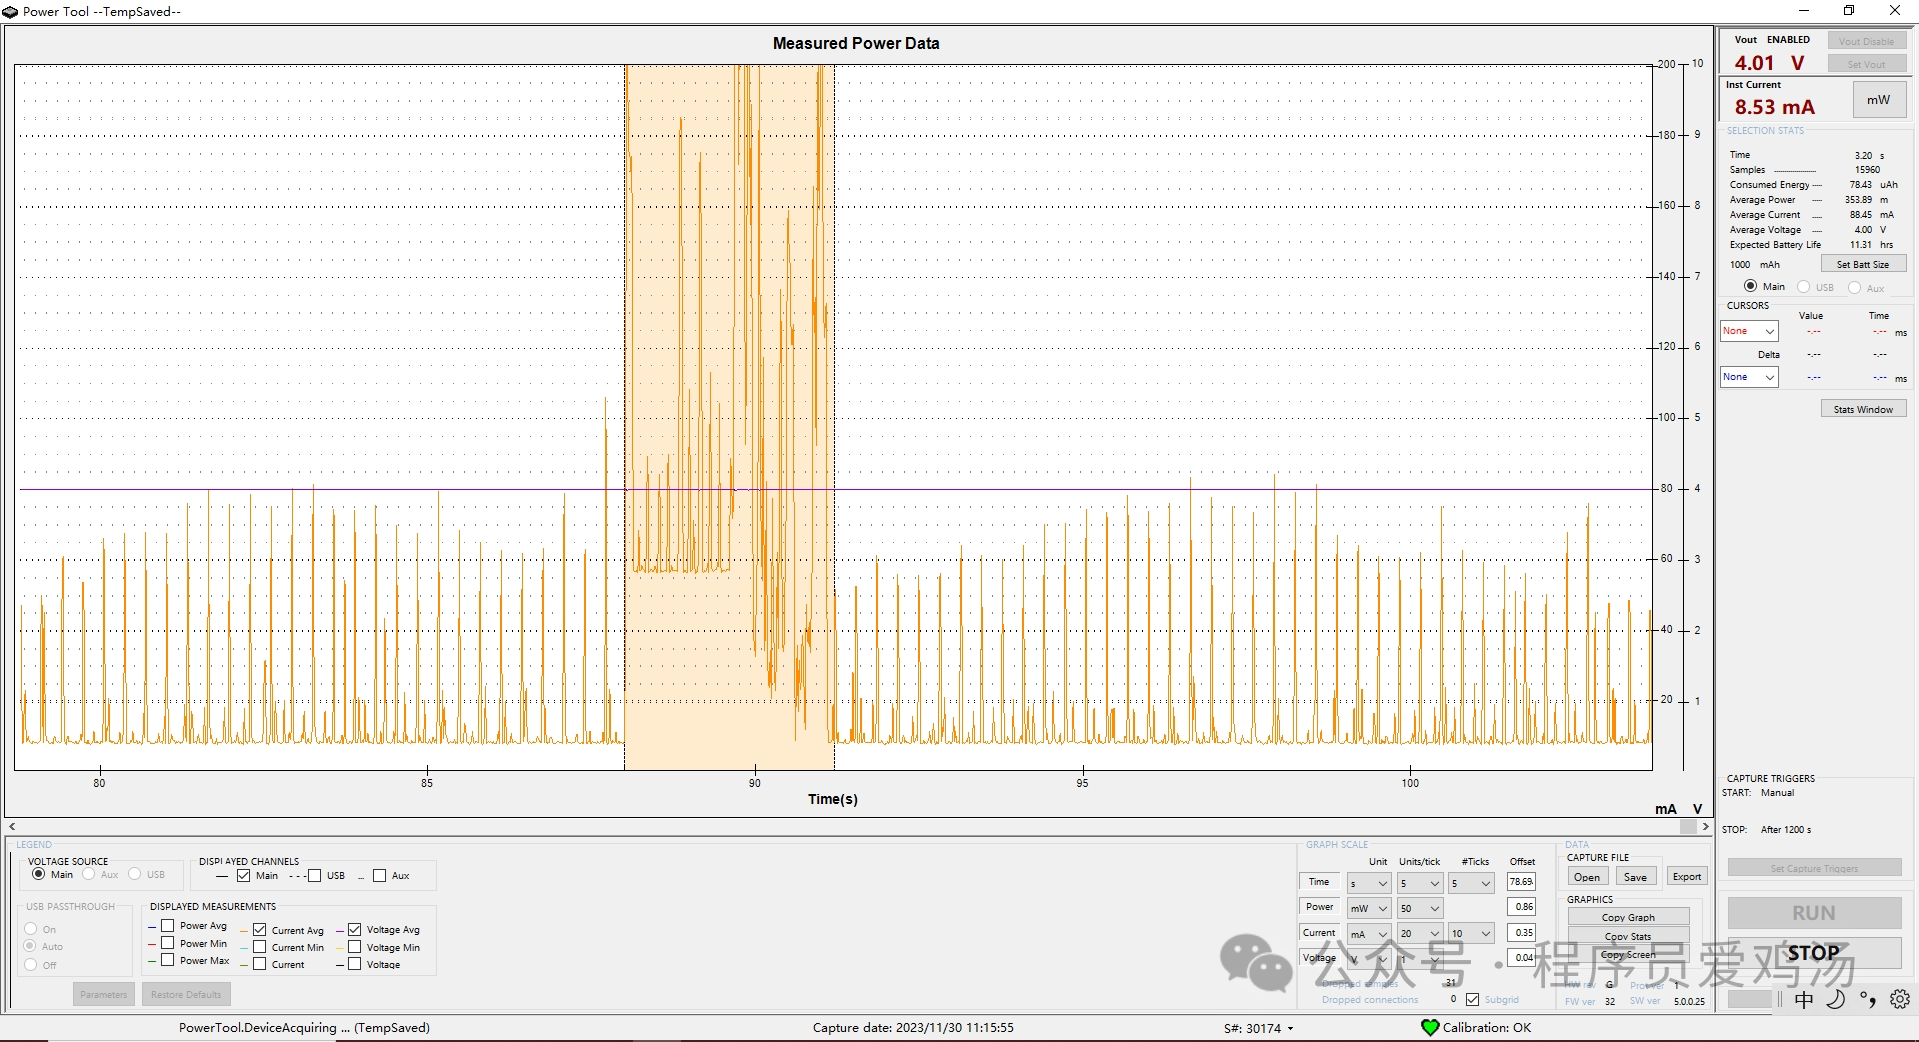This screenshot has height=1042, width=1919.
Task: Click the Voltage offset field showing 0.04
Action: tap(1521, 957)
